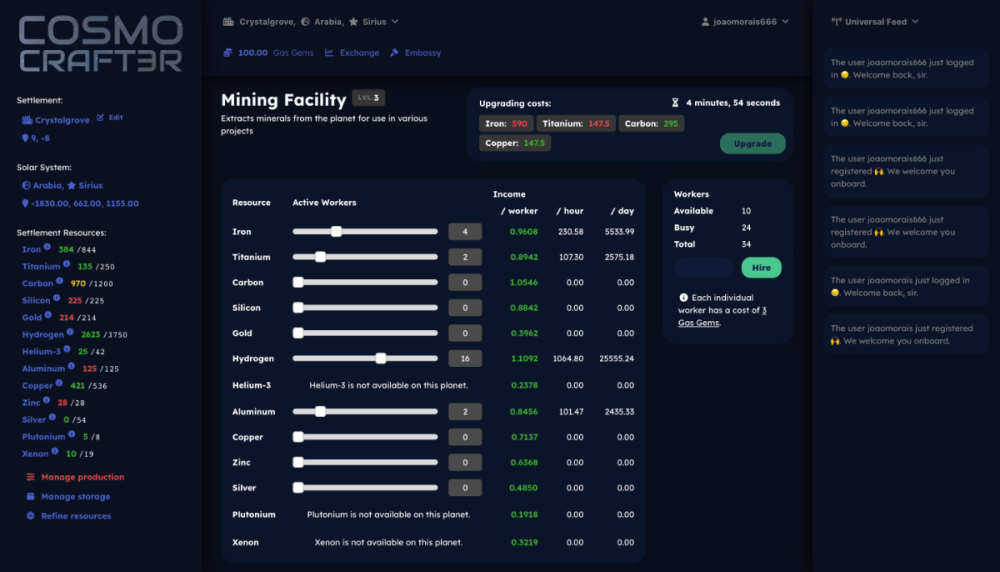Click the Embassy gavel icon

click(394, 53)
